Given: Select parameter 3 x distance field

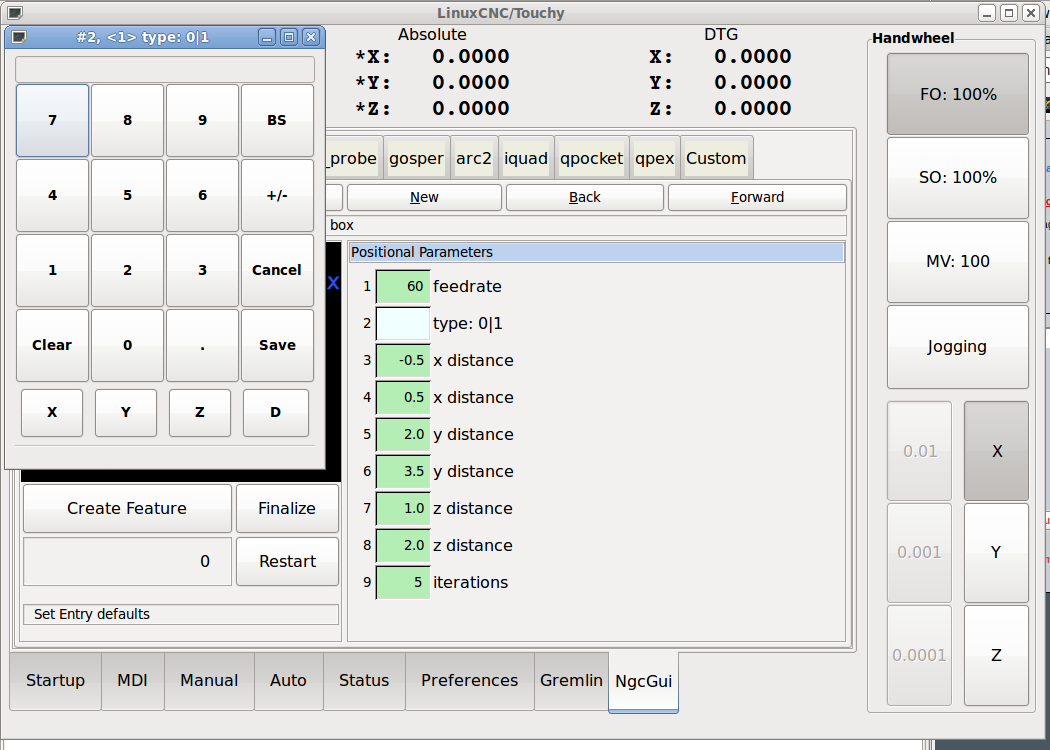Looking at the screenshot, I should point(402,361).
